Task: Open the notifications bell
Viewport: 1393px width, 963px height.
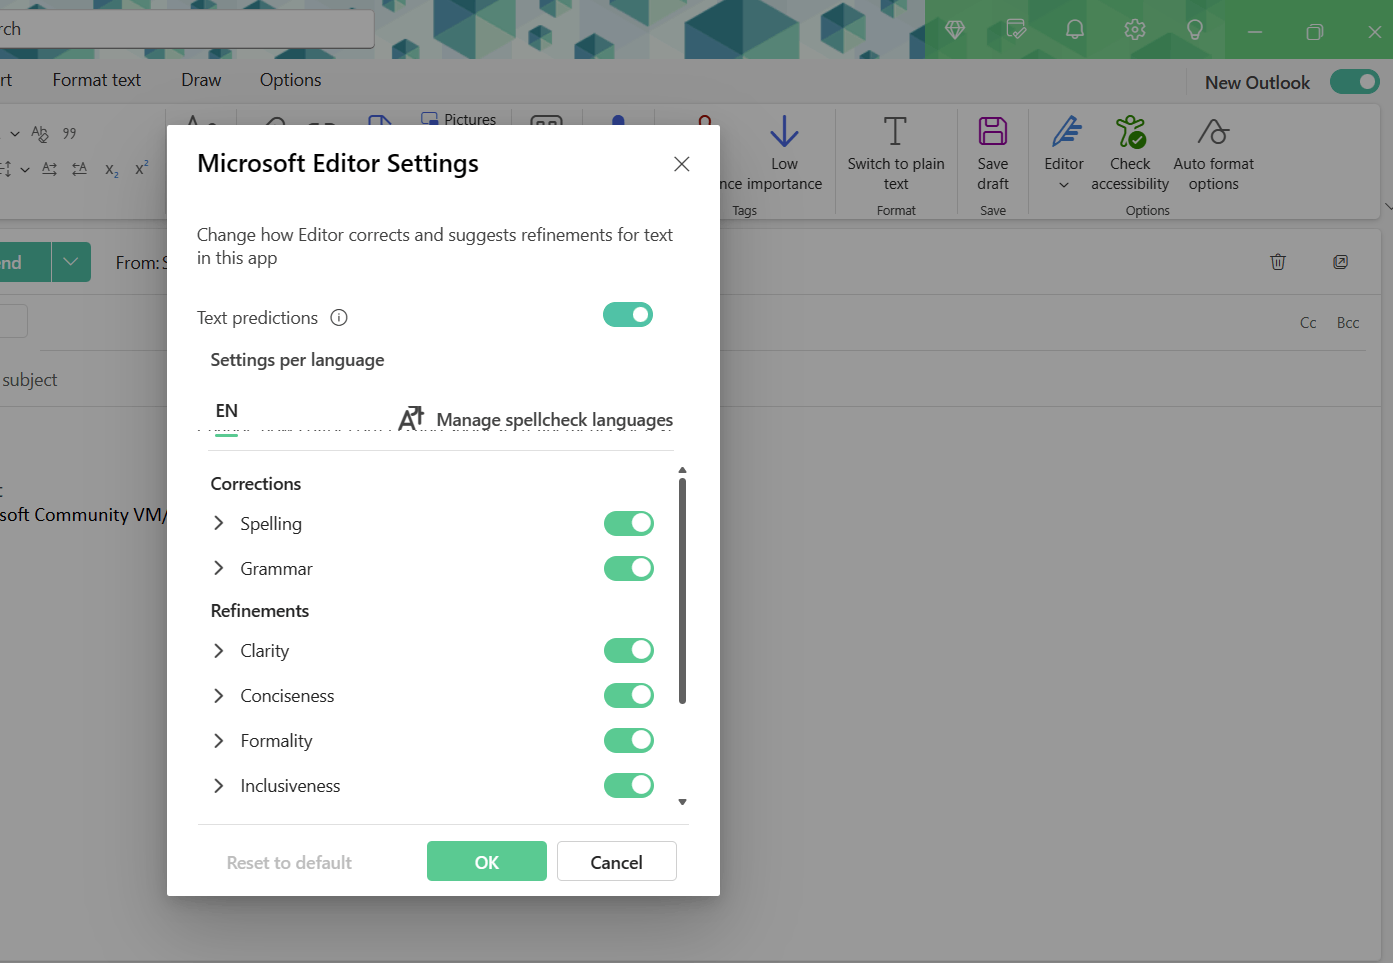Action: click(x=1075, y=30)
